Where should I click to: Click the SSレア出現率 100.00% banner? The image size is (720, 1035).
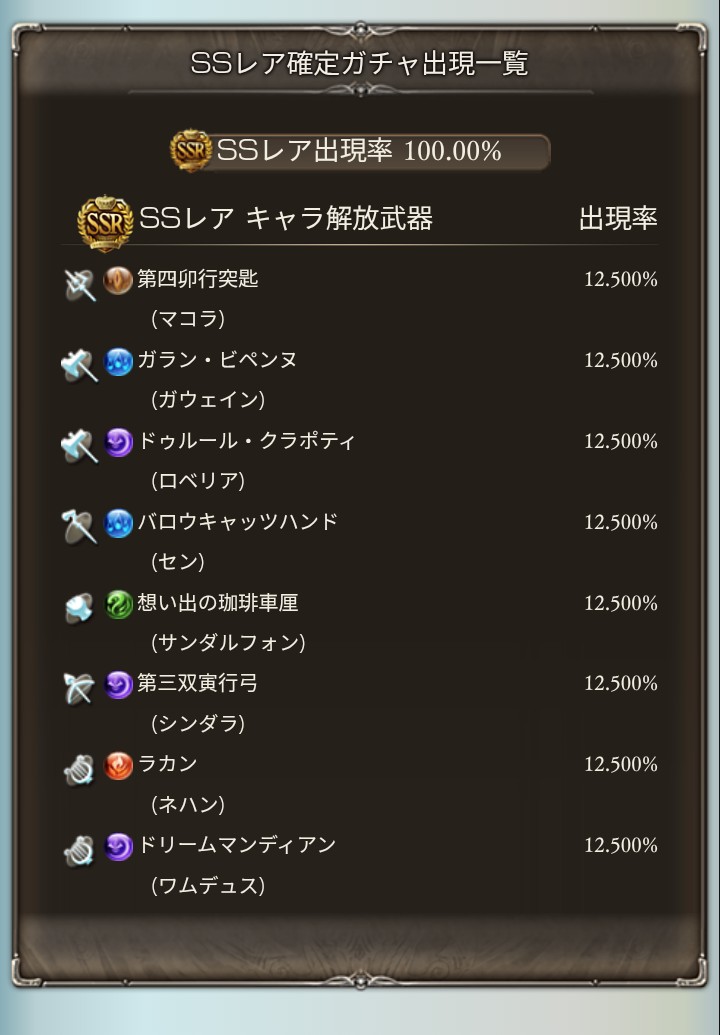coord(360,151)
